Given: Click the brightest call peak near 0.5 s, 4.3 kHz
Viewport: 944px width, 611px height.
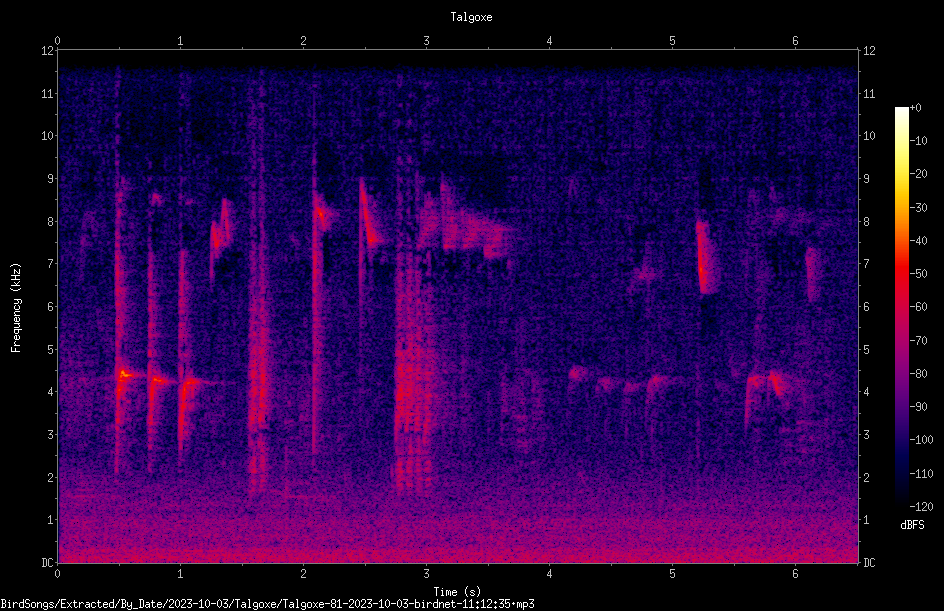Looking at the screenshot, I should tap(124, 375).
